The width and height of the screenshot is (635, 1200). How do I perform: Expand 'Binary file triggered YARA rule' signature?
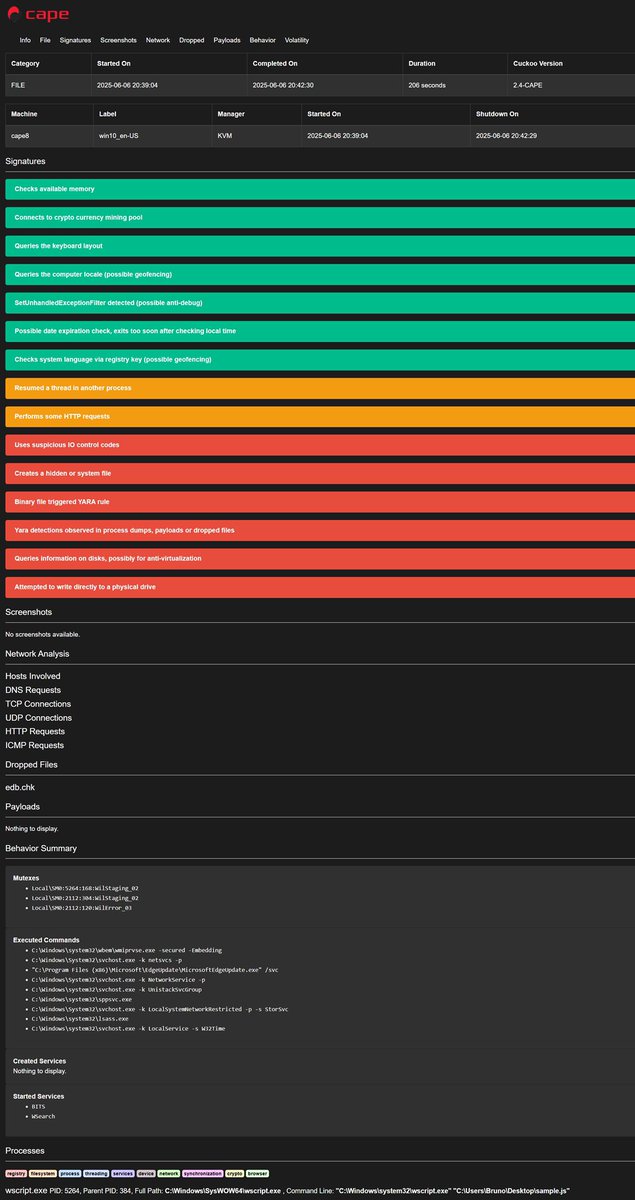click(x=320, y=500)
